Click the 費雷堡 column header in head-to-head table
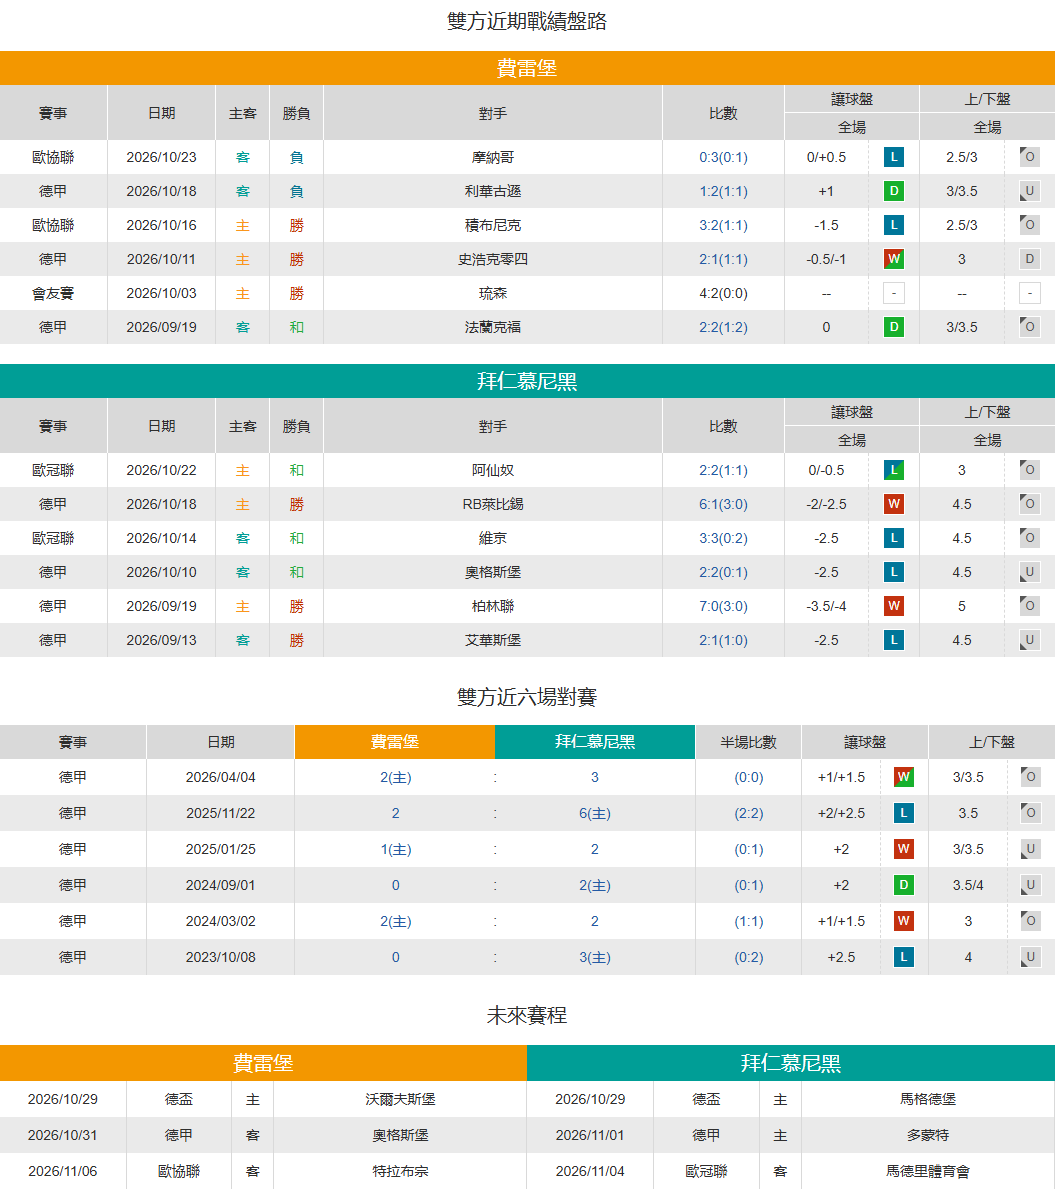The width and height of the screenshot is (1055, 1190). [395, 742]
